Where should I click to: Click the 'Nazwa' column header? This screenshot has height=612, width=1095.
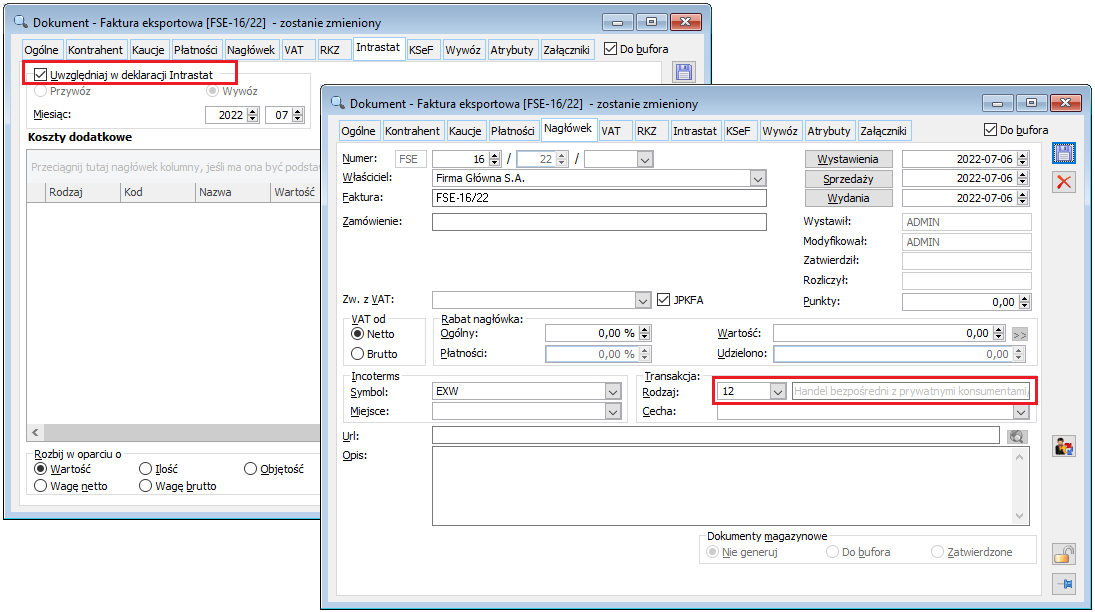click(233, 192)
